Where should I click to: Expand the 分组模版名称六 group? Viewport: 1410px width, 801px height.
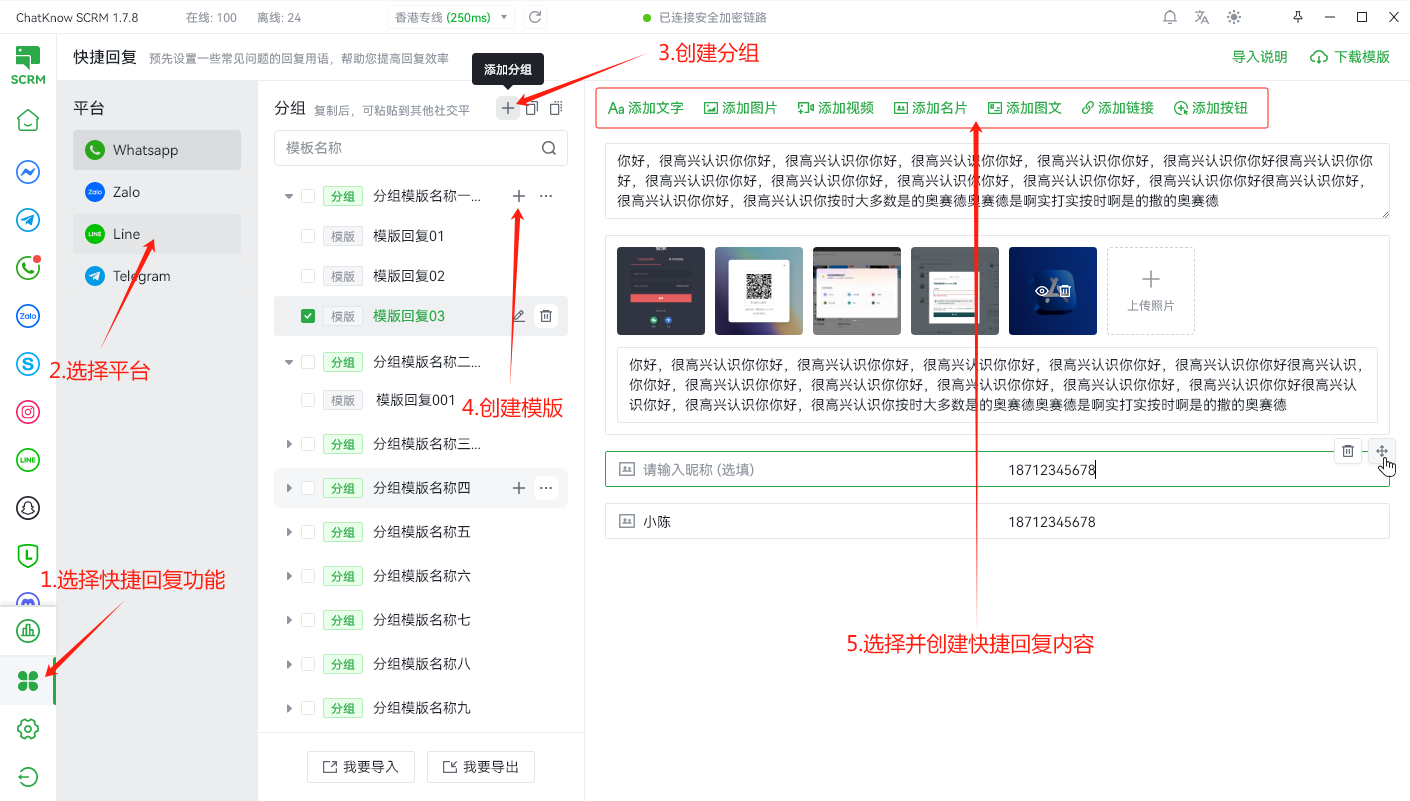point(289,576)
